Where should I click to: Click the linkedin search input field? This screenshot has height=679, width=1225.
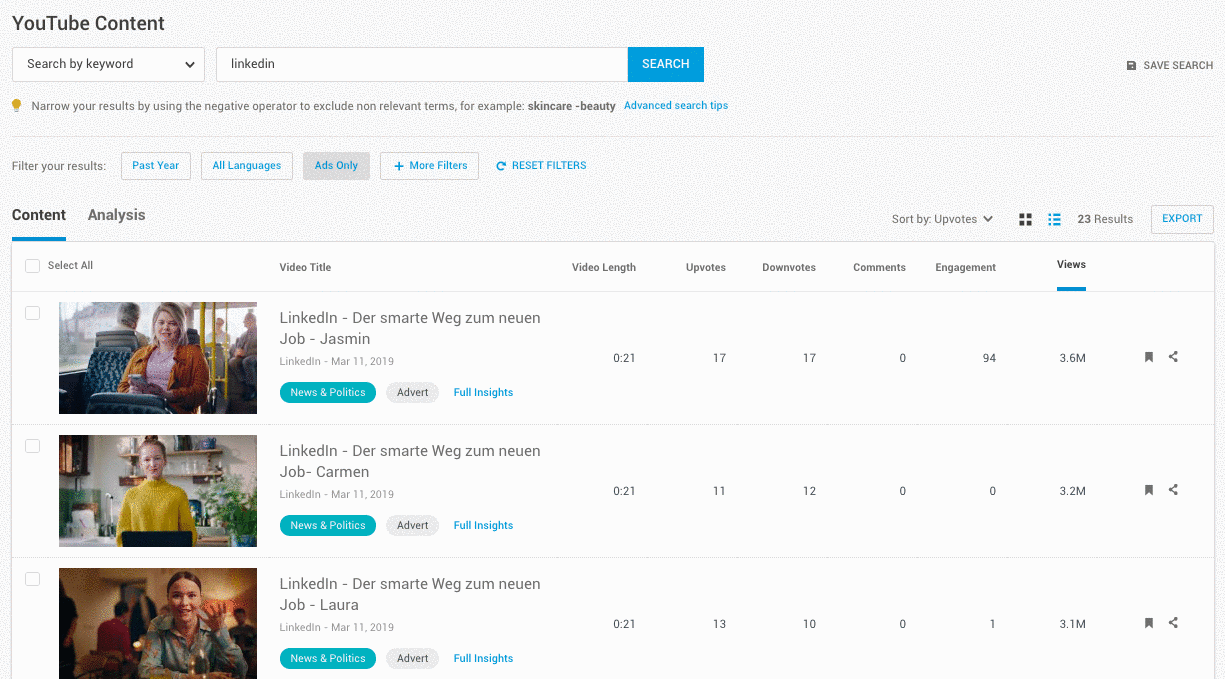coord(422,64)
